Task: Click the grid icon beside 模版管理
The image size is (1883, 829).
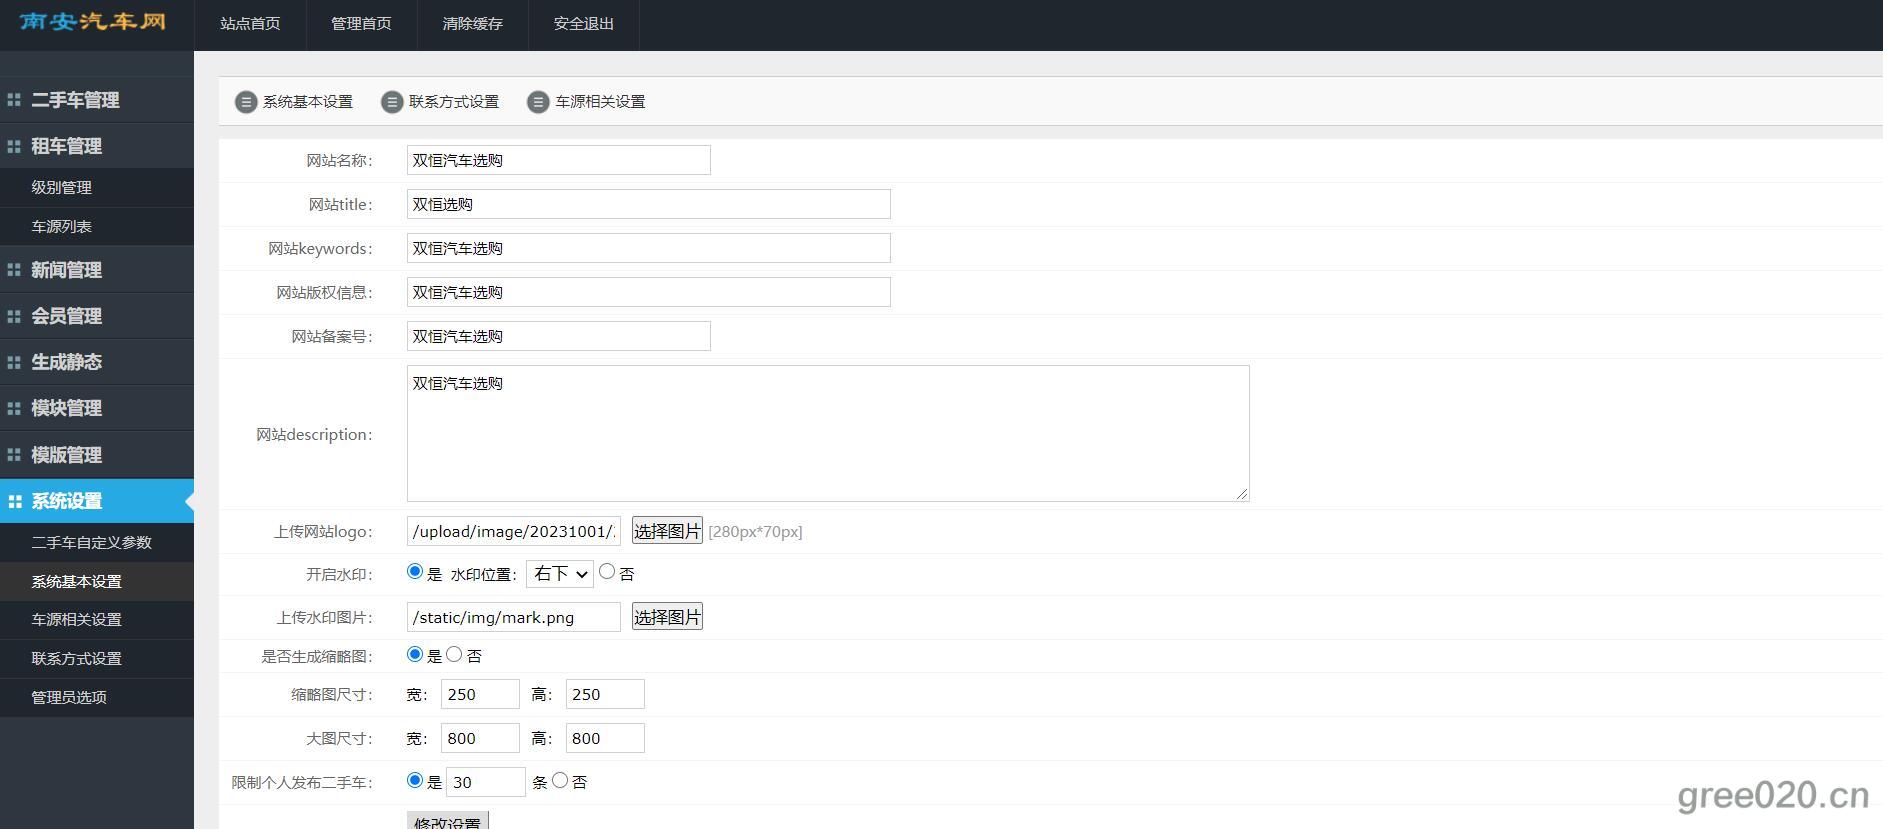Action: click(x=14, y=455)
